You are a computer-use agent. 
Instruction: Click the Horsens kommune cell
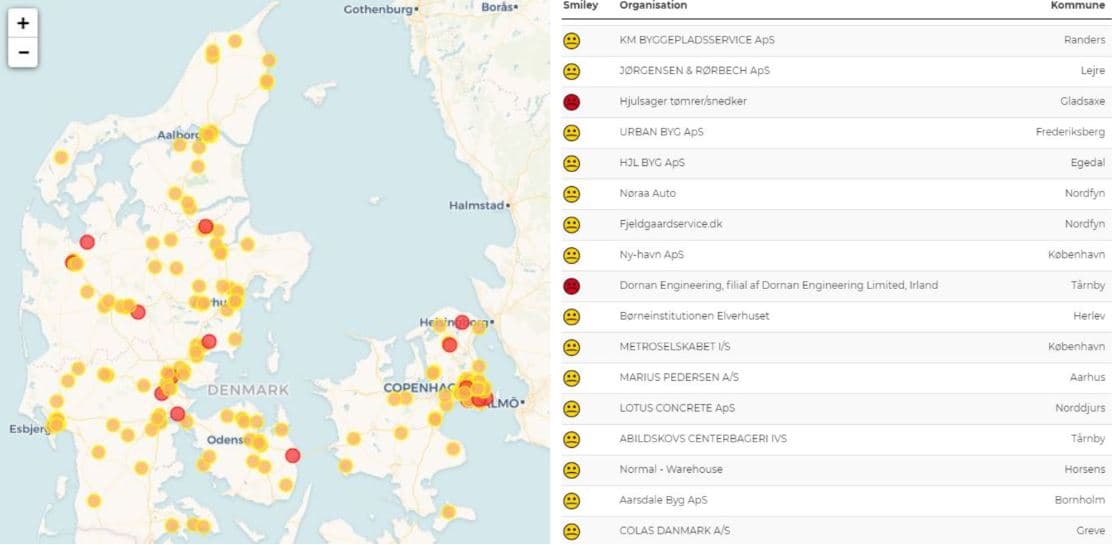click(1084, 469)
